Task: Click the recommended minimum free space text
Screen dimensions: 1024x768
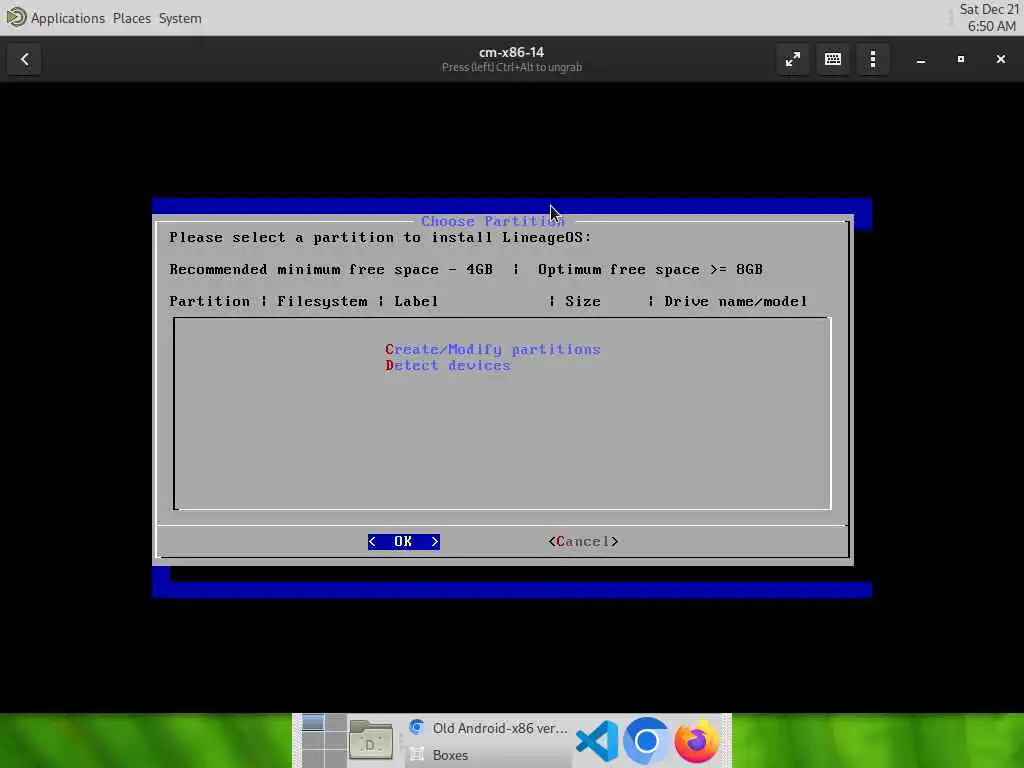Action: click(331, 270)
